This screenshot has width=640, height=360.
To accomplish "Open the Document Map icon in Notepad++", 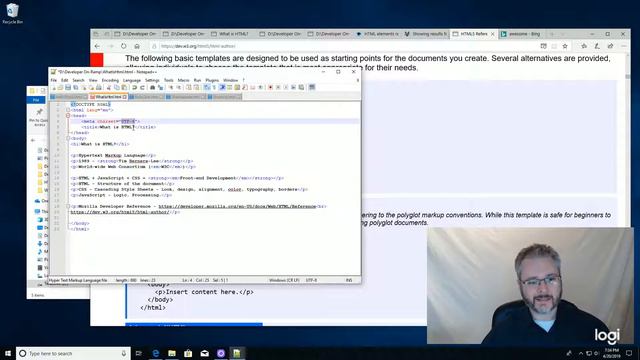I will coord(237,87).
